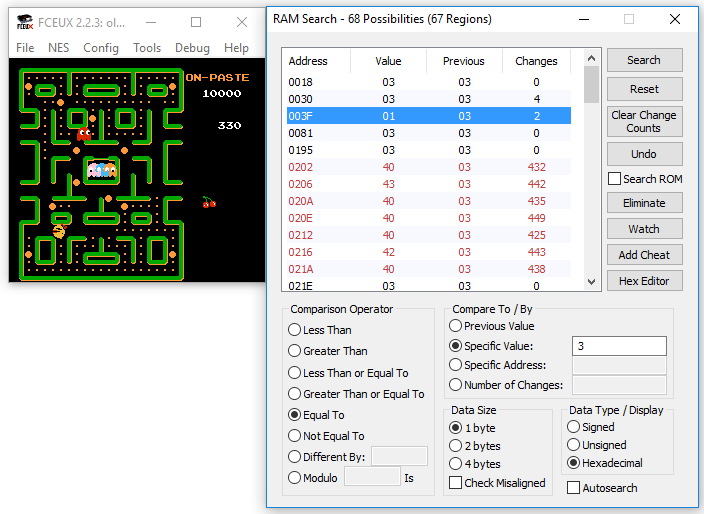Select the highlighted row 003F
This screenshot has width=704, height=514.
[x=429, y=116]
